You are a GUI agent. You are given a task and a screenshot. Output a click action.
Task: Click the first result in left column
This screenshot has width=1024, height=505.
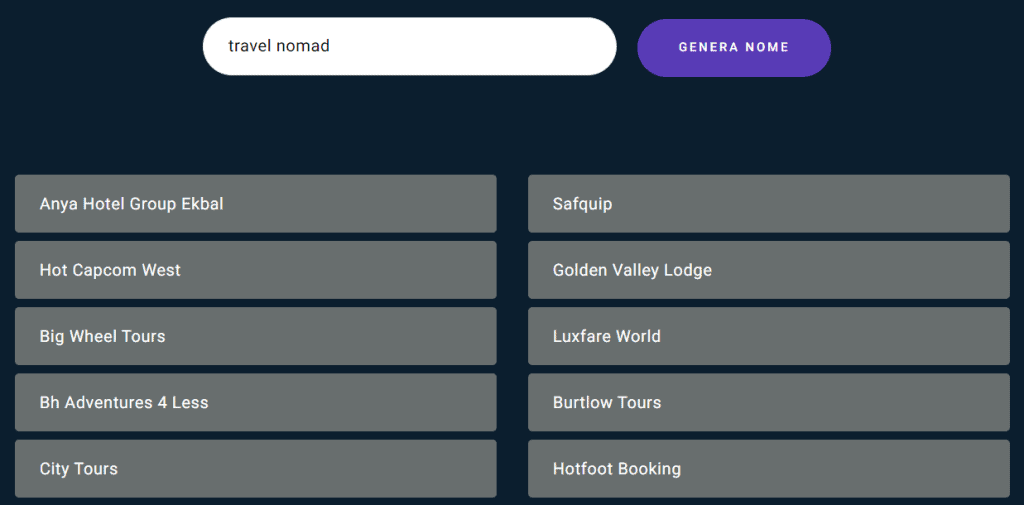pyautogui.click(x=255, y=204)
